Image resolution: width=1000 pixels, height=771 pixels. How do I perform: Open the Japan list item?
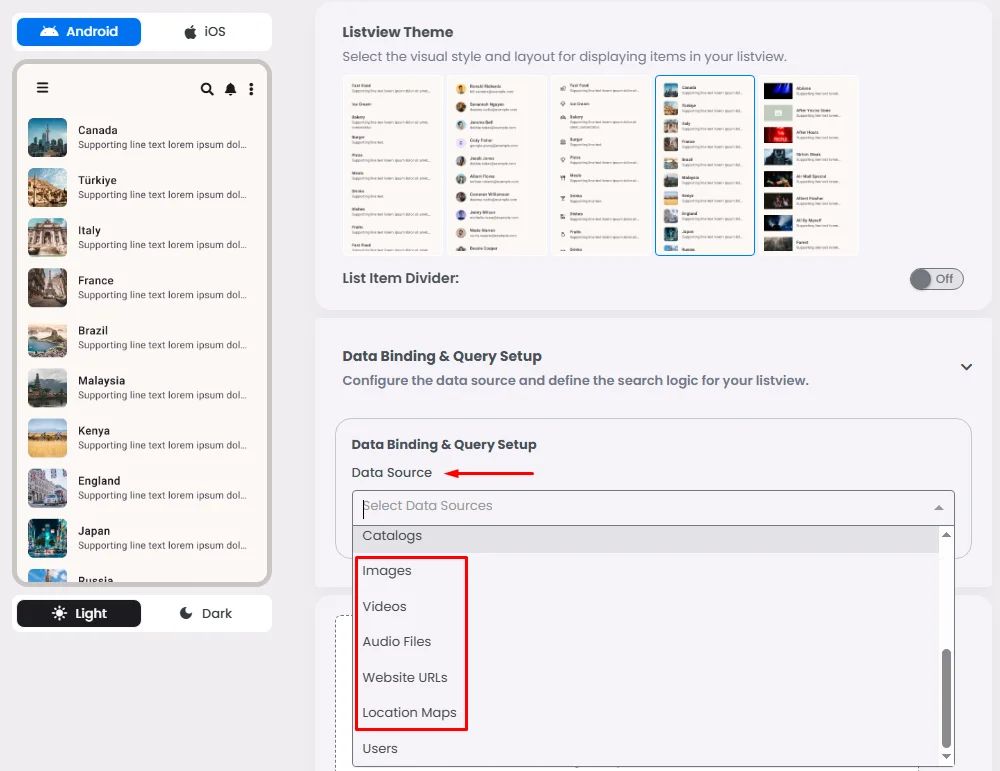click(x=140, y=538)
